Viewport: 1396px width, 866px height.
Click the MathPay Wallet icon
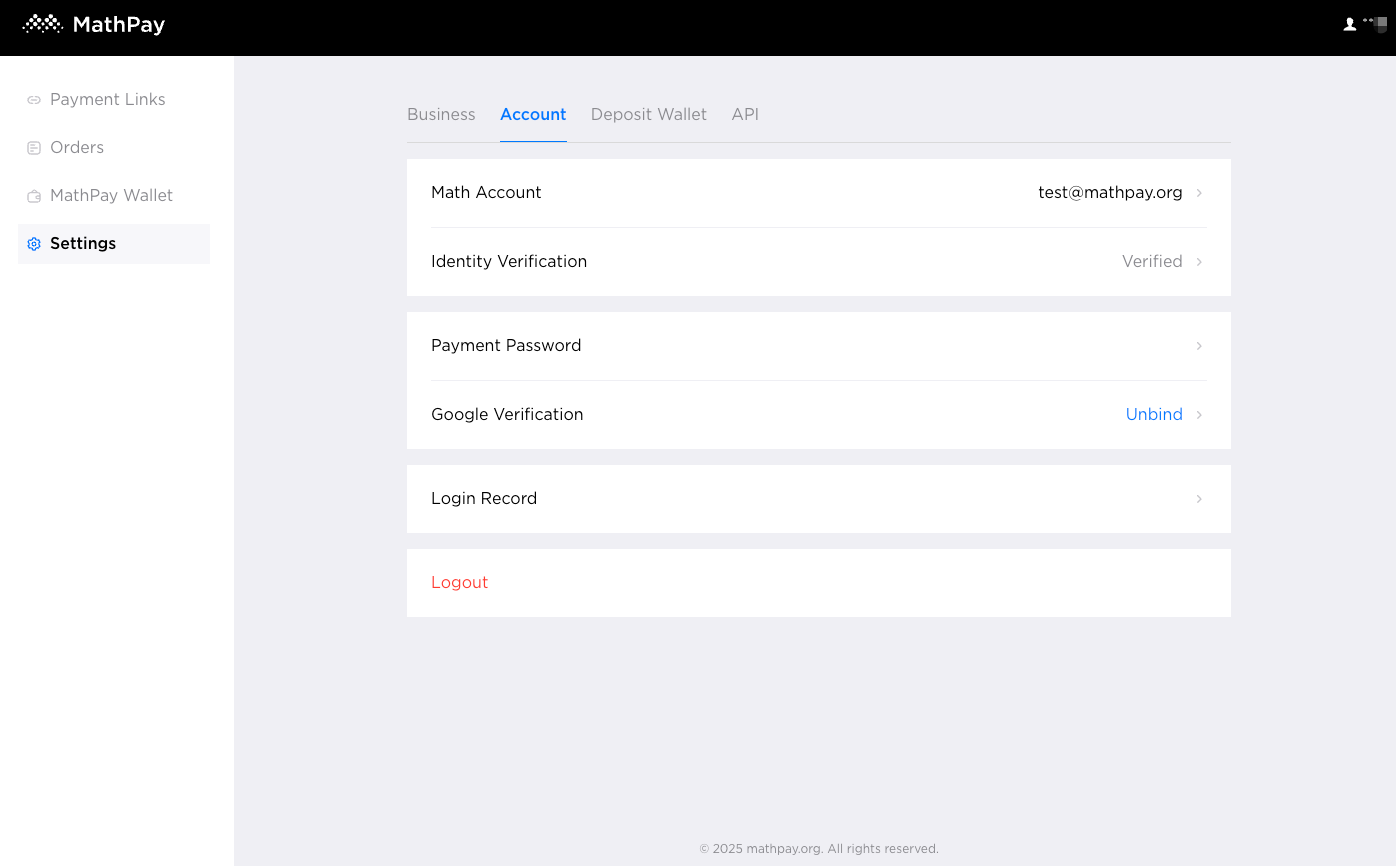tap(34, 196)
